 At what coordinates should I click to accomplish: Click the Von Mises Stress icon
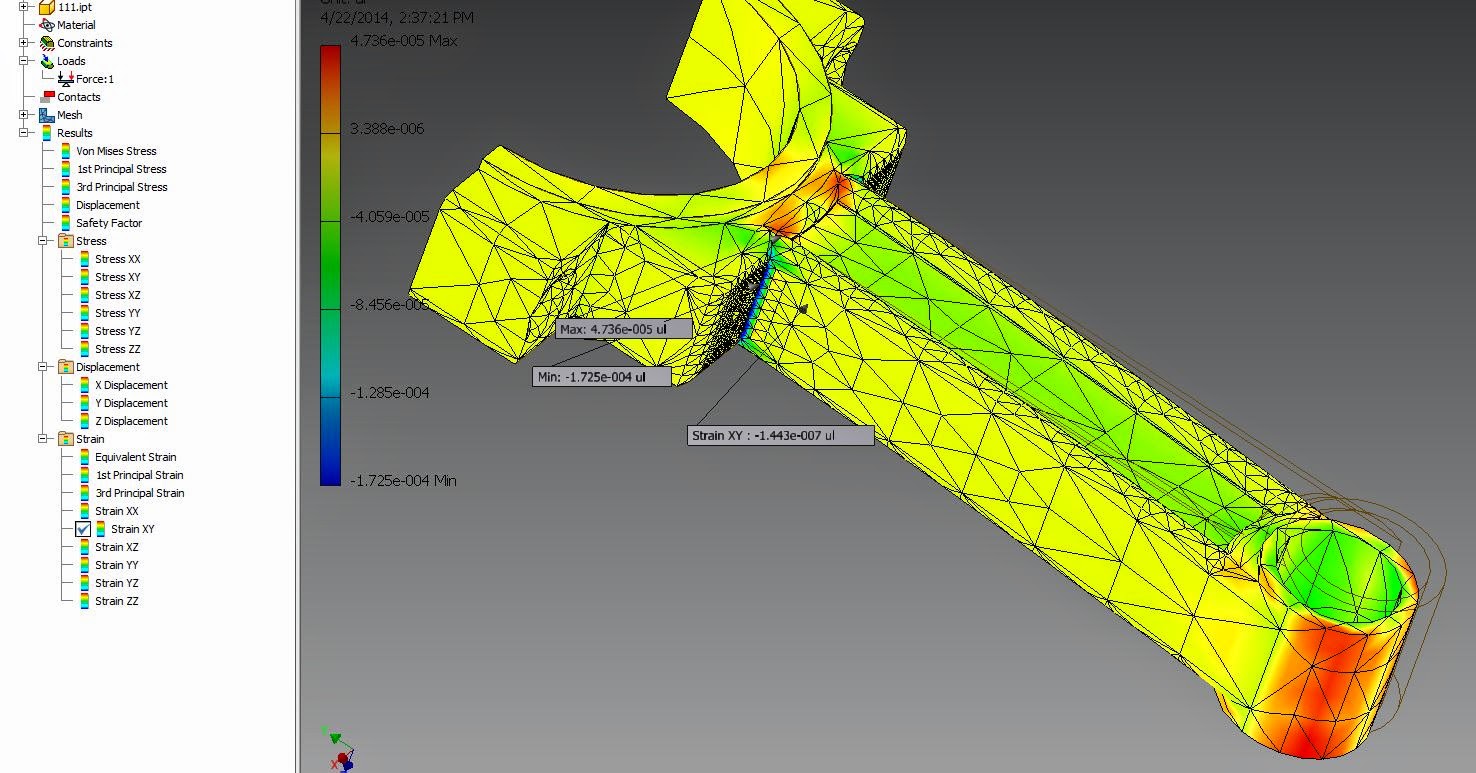(66, 151)
